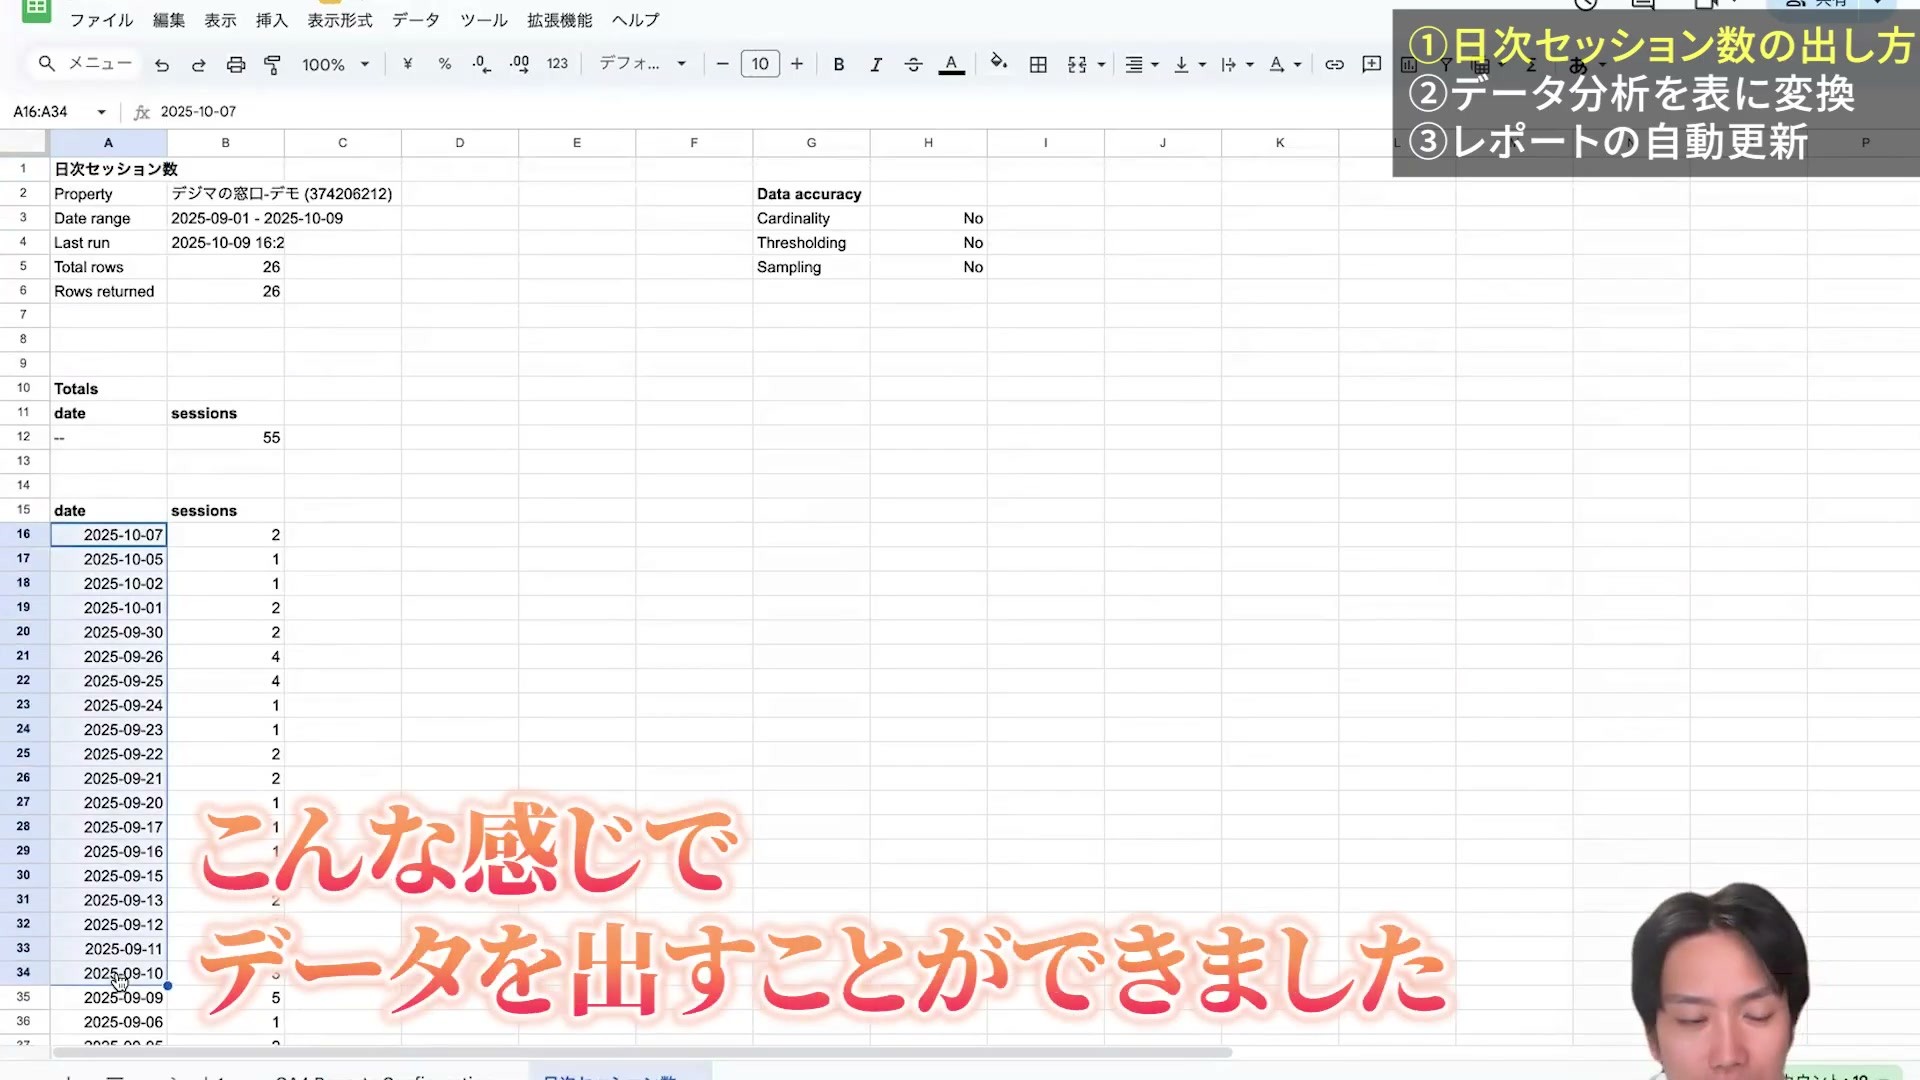
Task: Toggle bold formatting with the B button
Action: click(x=839, y=64)
